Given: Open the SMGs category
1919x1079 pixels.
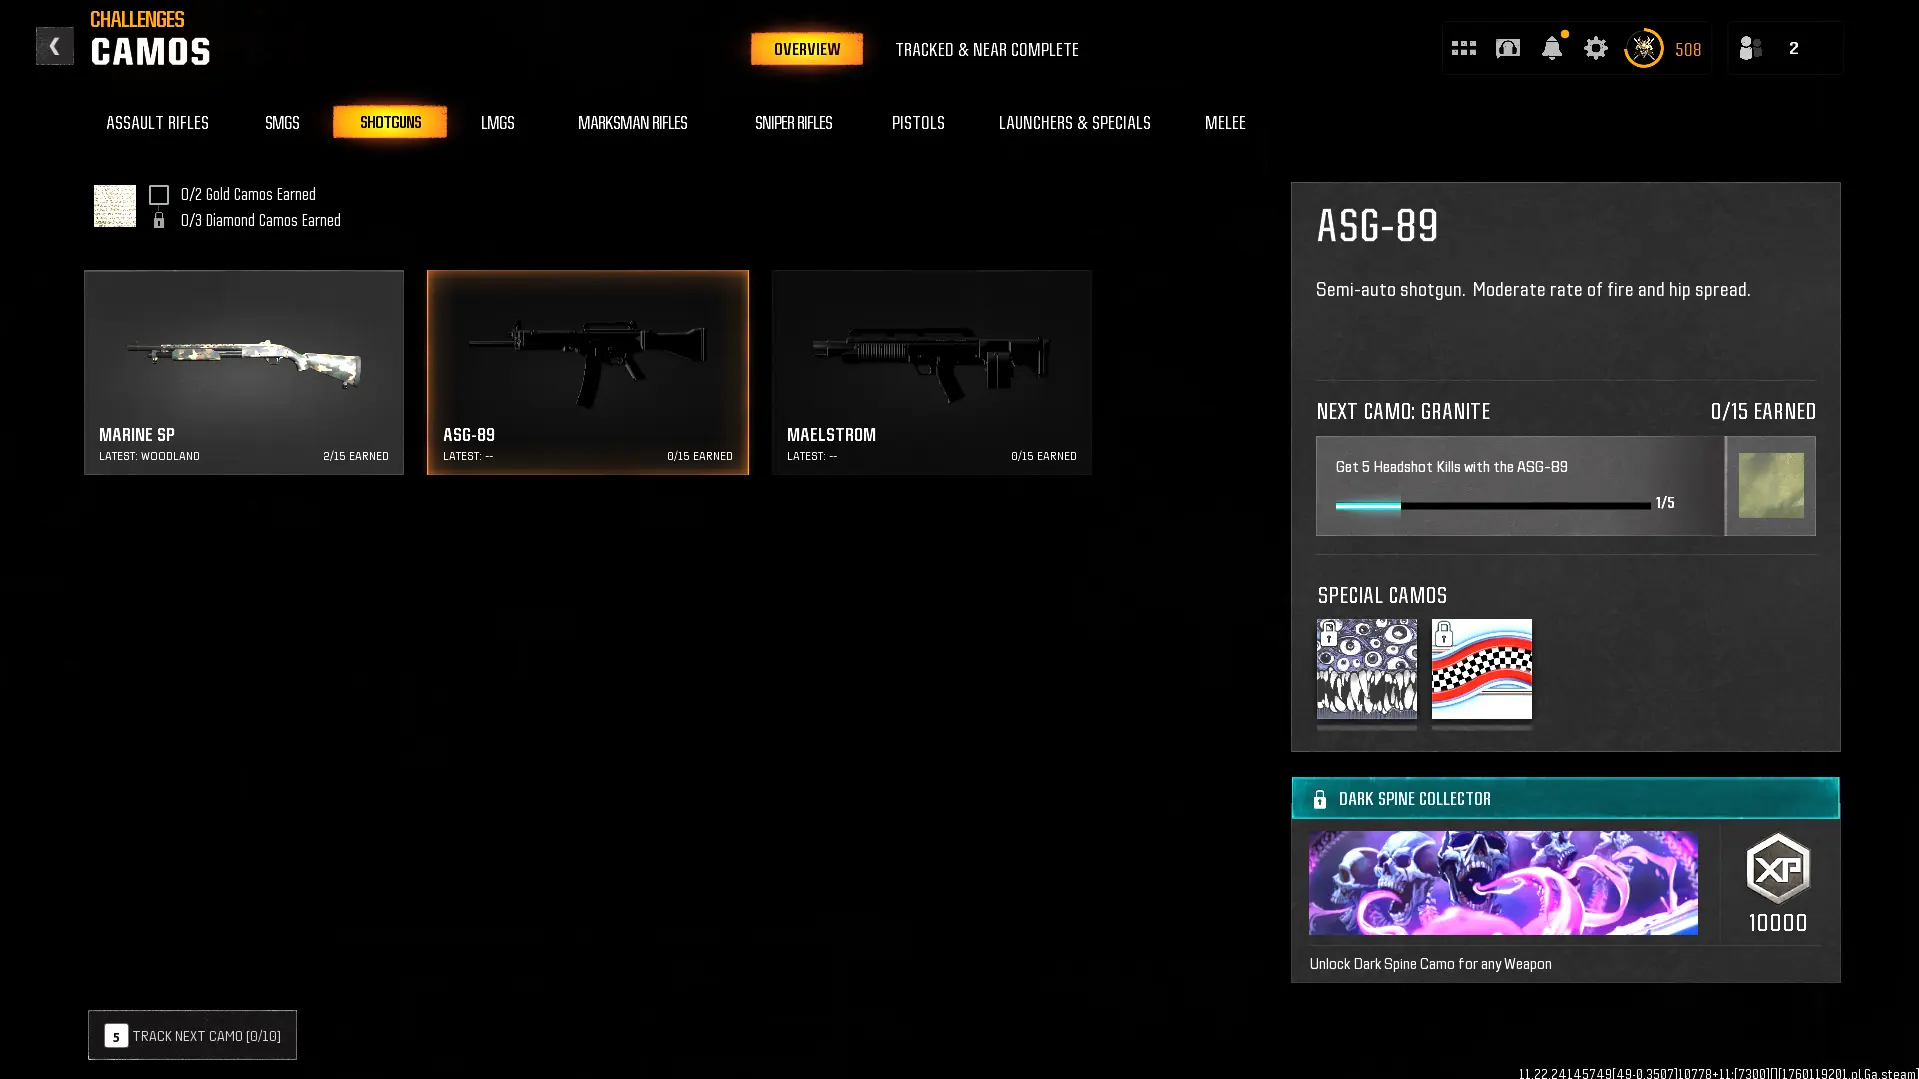Looking at the screenshot, I should (282, 122).
